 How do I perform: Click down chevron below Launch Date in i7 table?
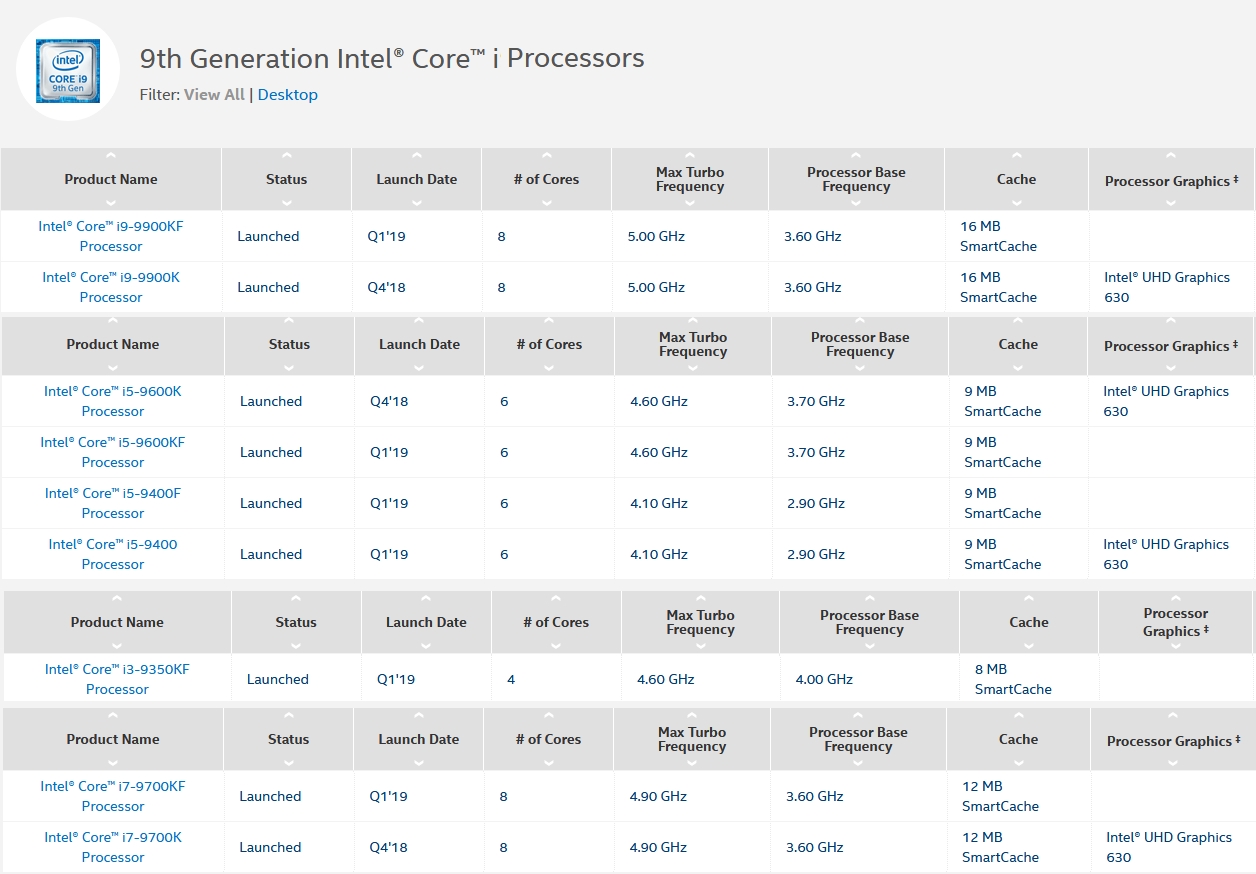[x=418, y=762]
